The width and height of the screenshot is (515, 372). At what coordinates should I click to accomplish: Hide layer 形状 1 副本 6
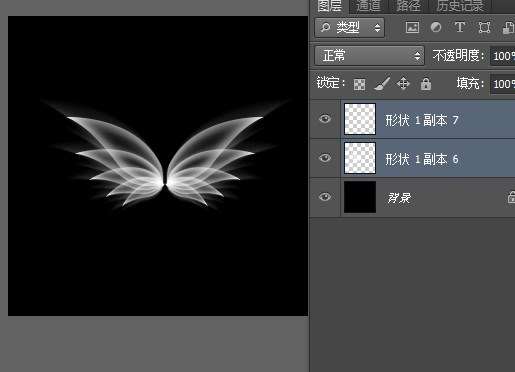[x=325, y=158]
